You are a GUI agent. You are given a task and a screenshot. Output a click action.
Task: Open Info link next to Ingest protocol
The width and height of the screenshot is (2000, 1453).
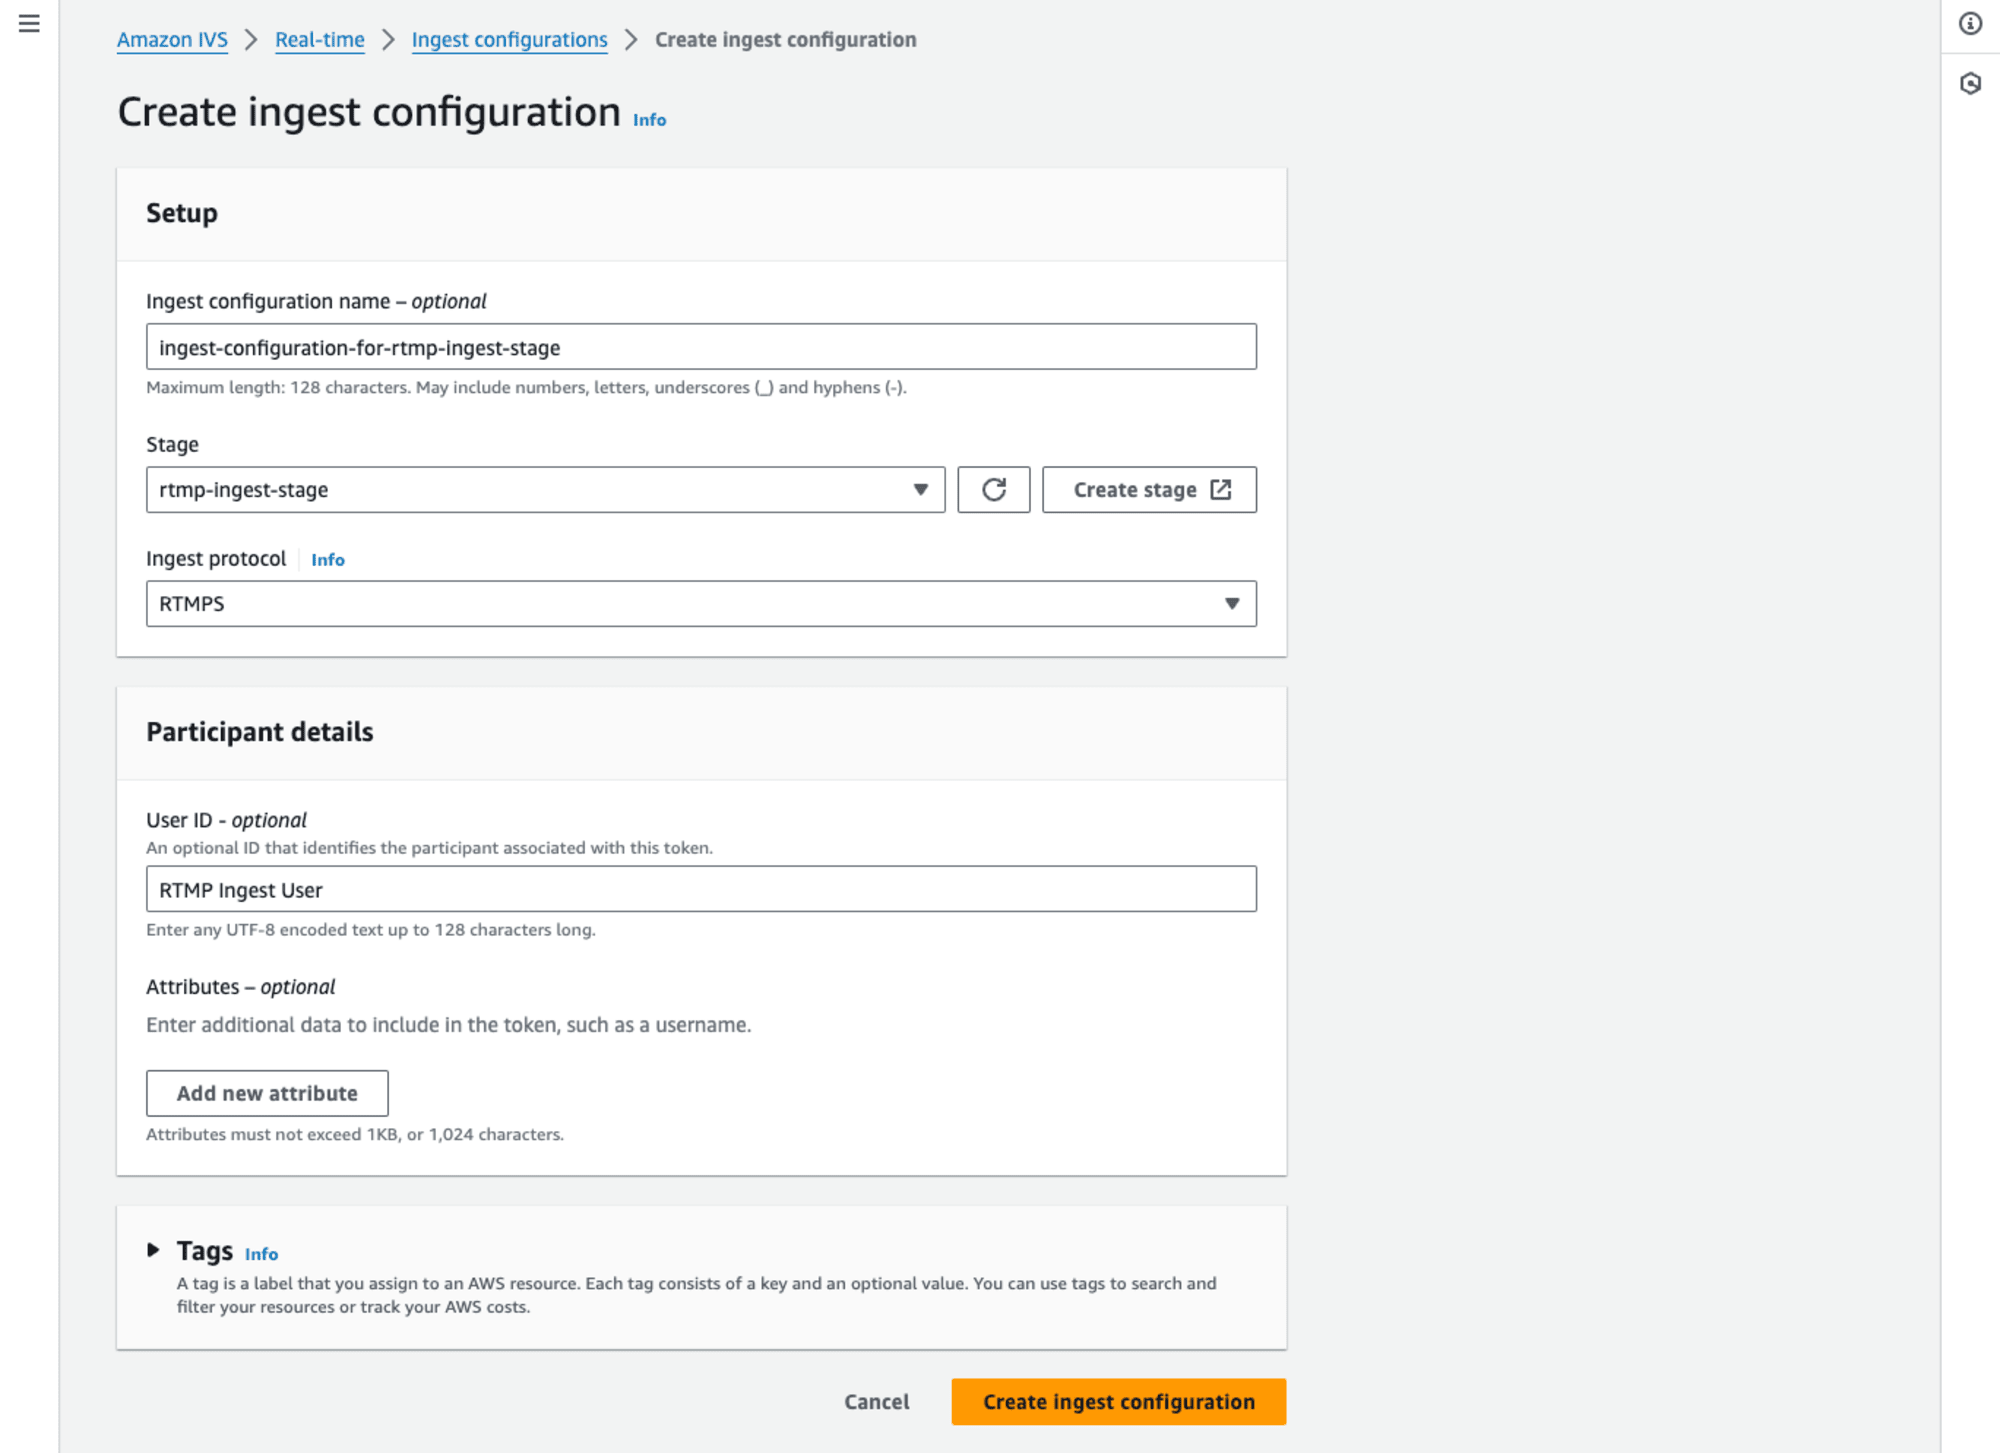[327, 559]
